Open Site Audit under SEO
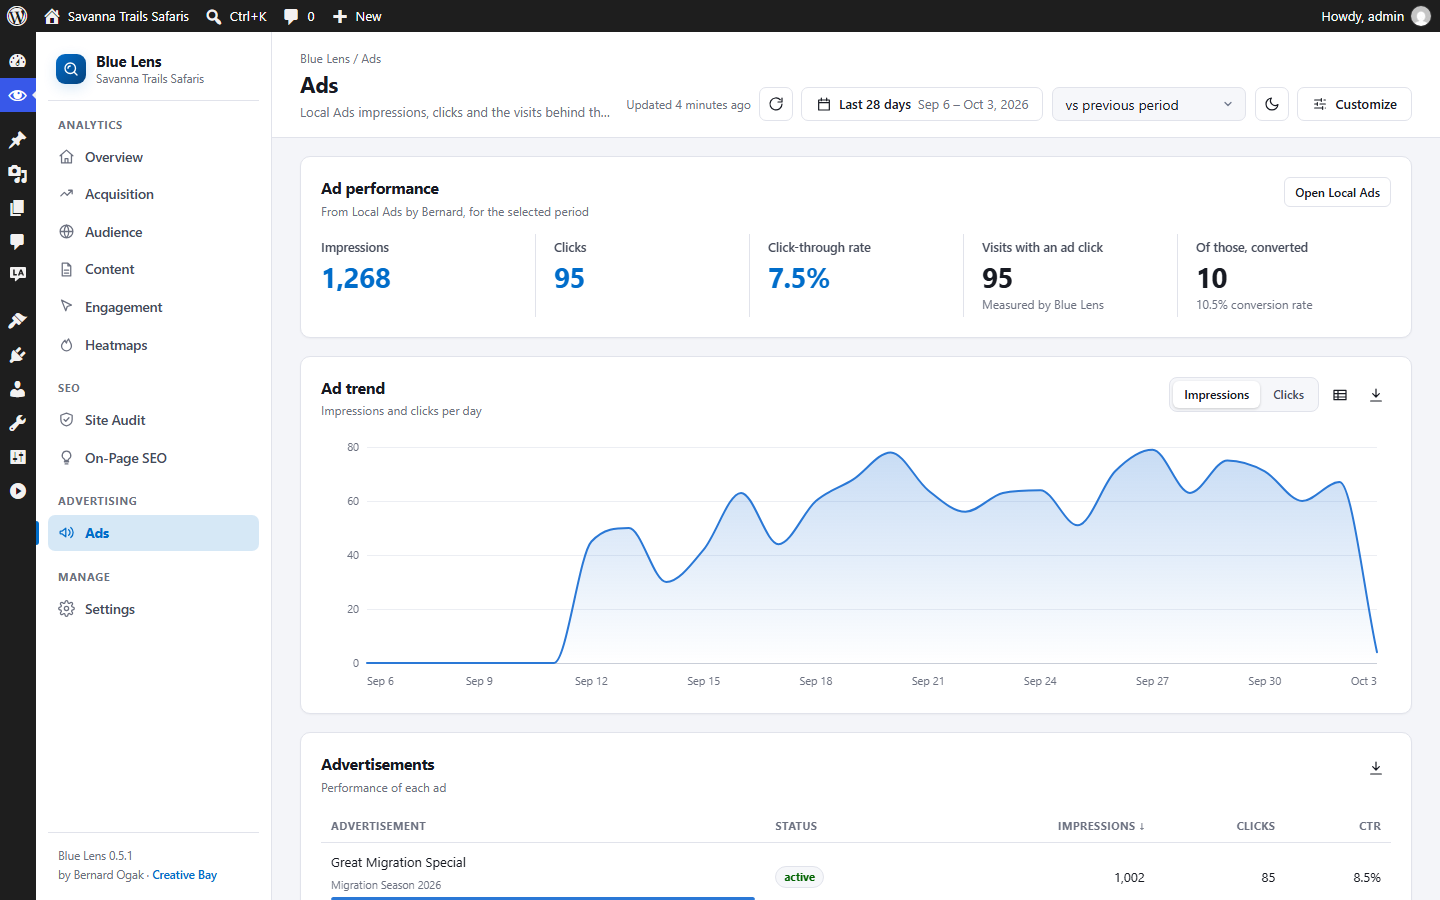The height and width of the screenshot is (900, 1440). (153, 420)
